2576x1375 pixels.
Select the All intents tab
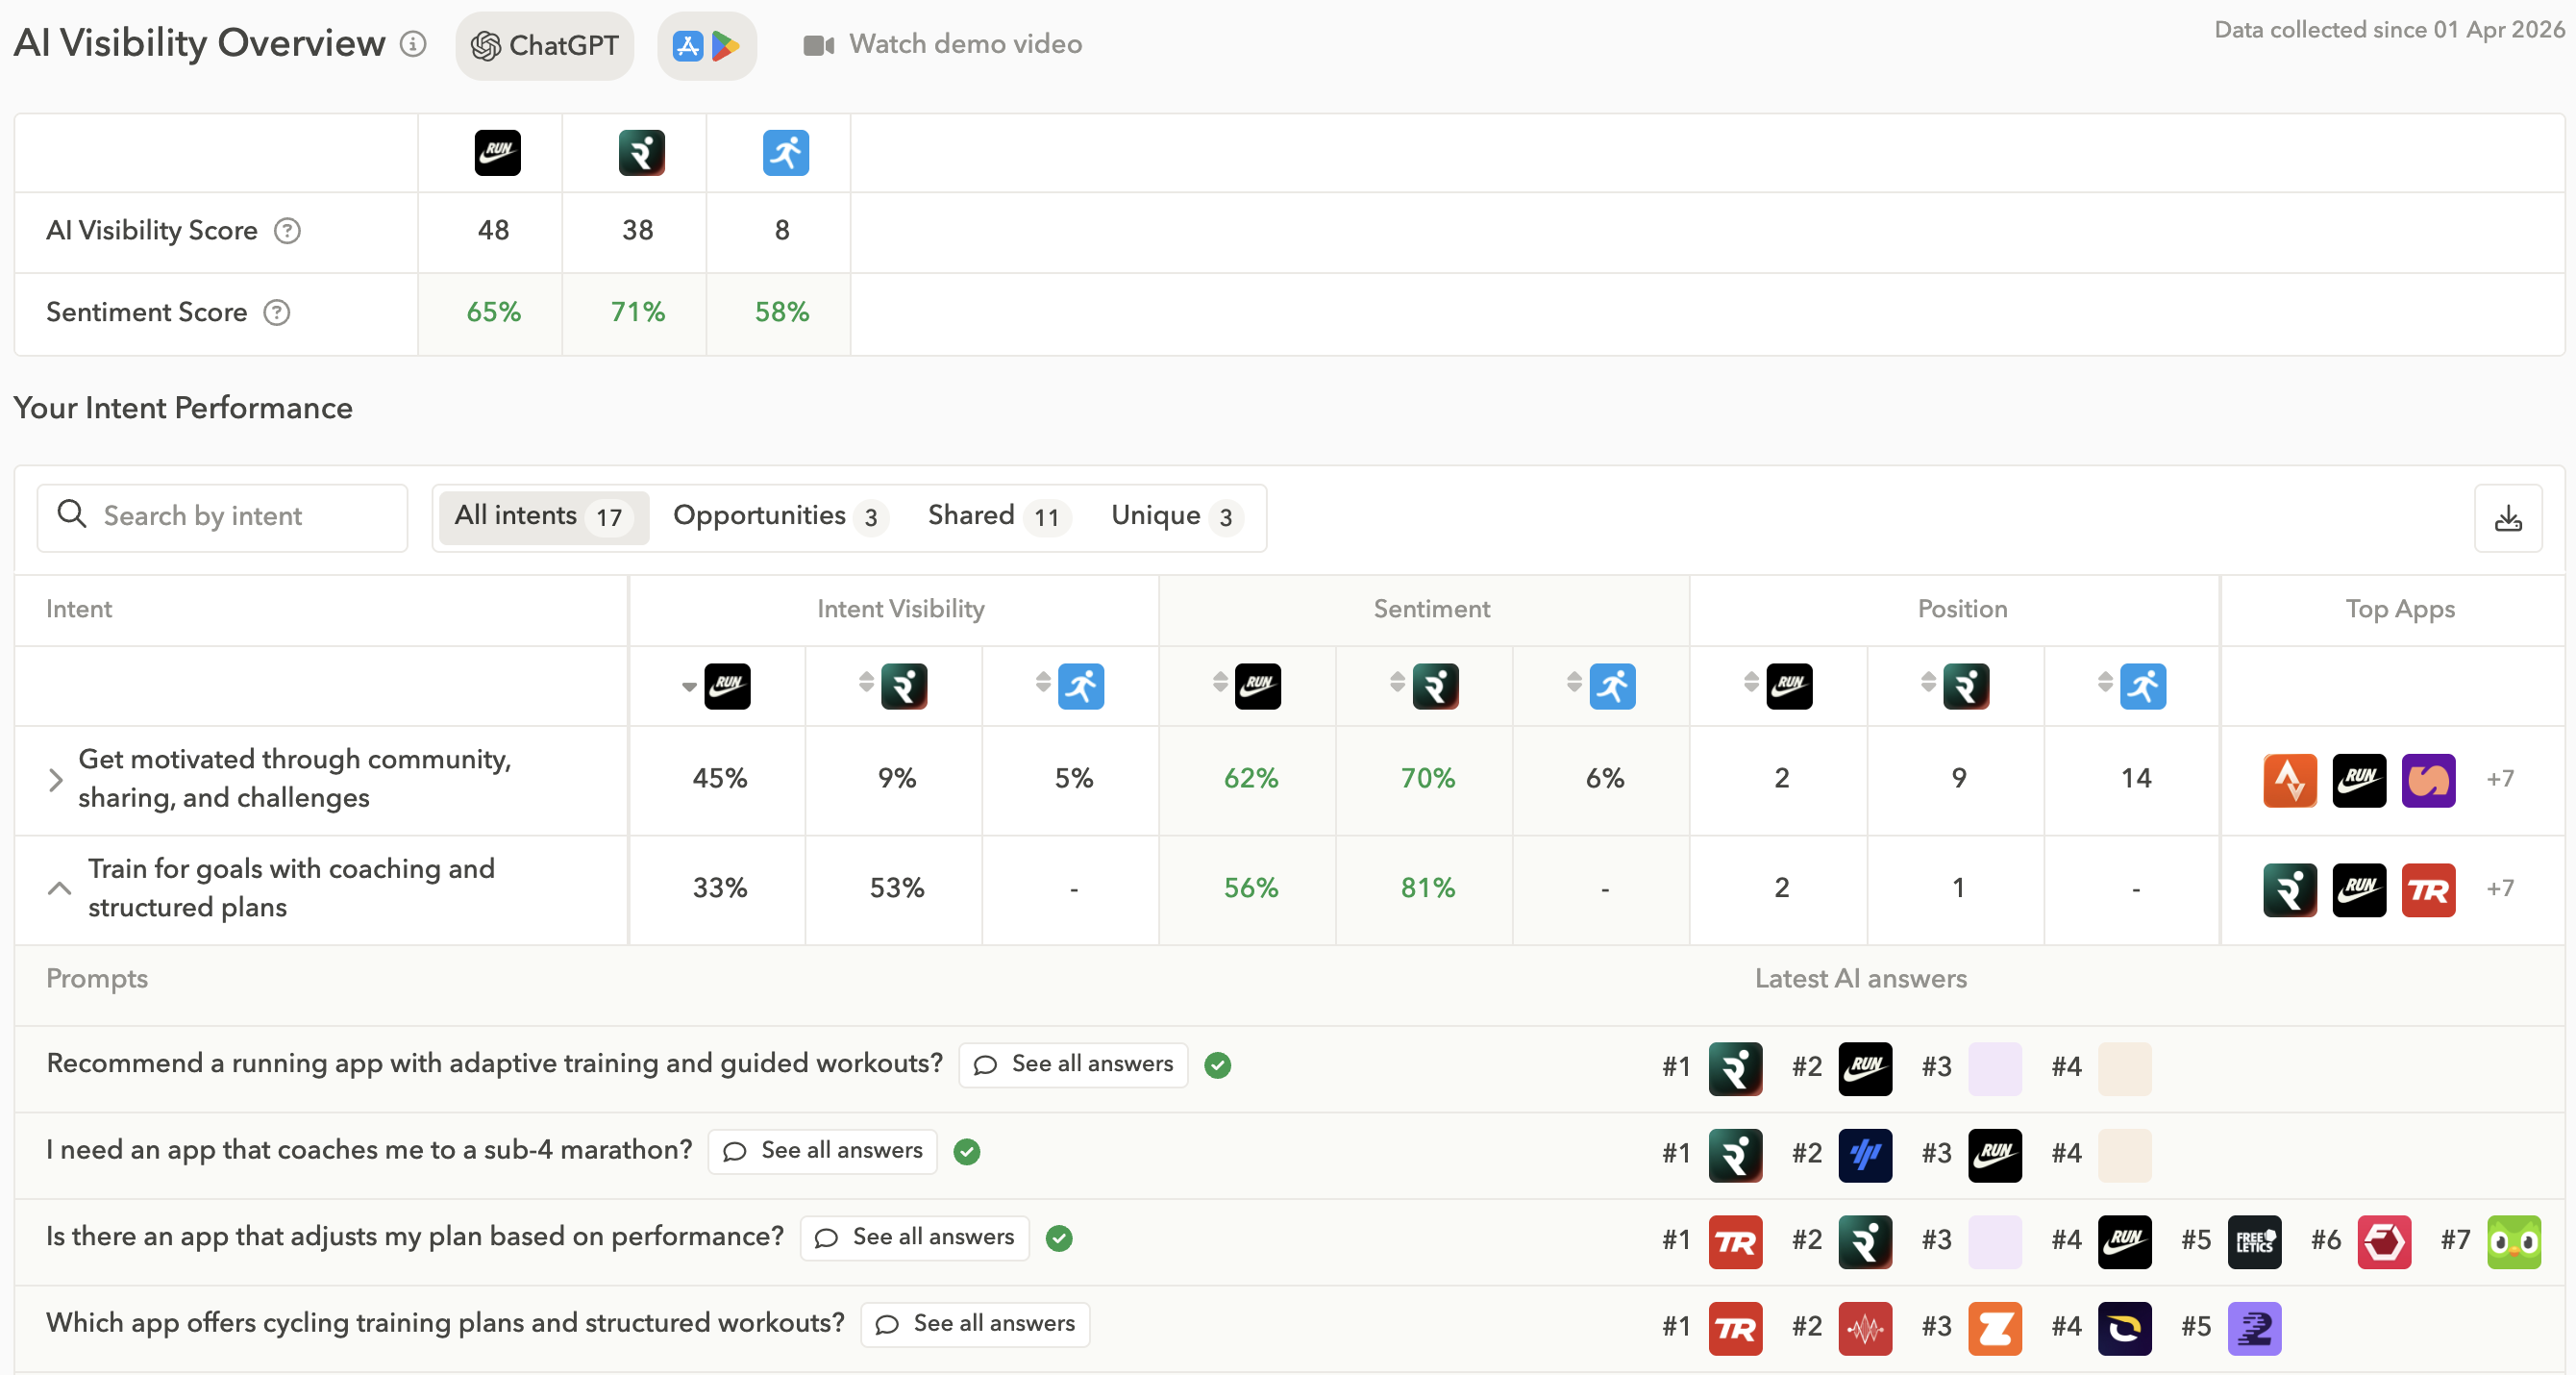(x=543, y=517)
